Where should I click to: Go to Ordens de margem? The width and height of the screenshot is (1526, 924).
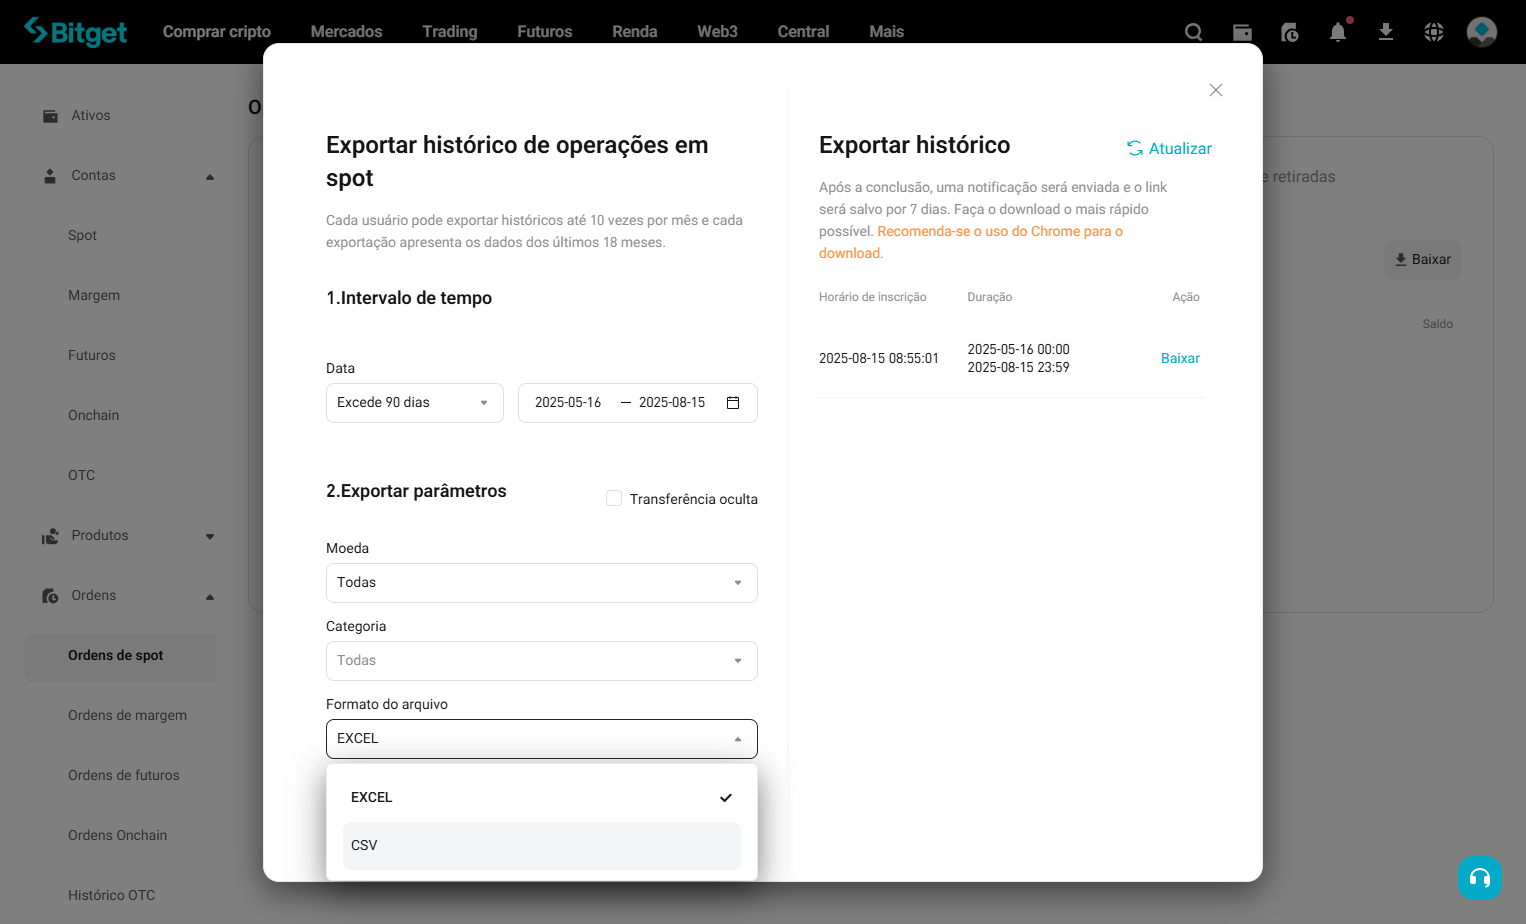pos(127,716)
